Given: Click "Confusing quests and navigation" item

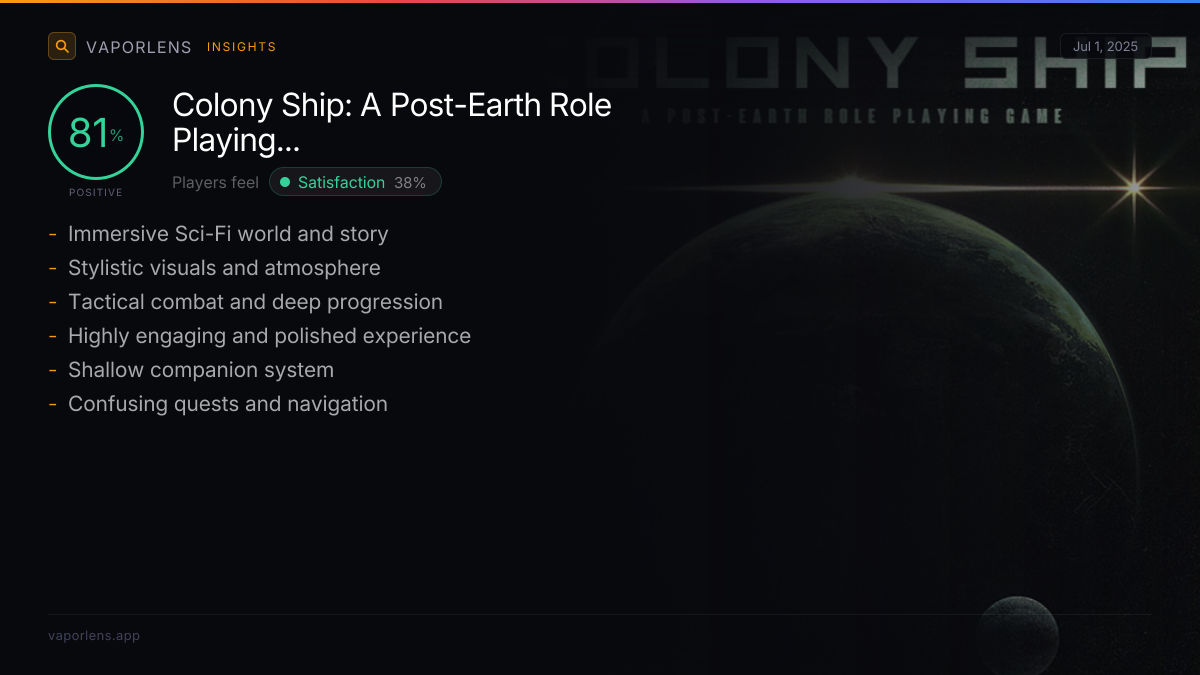Looking at the screenshot, I should point(227,404).
